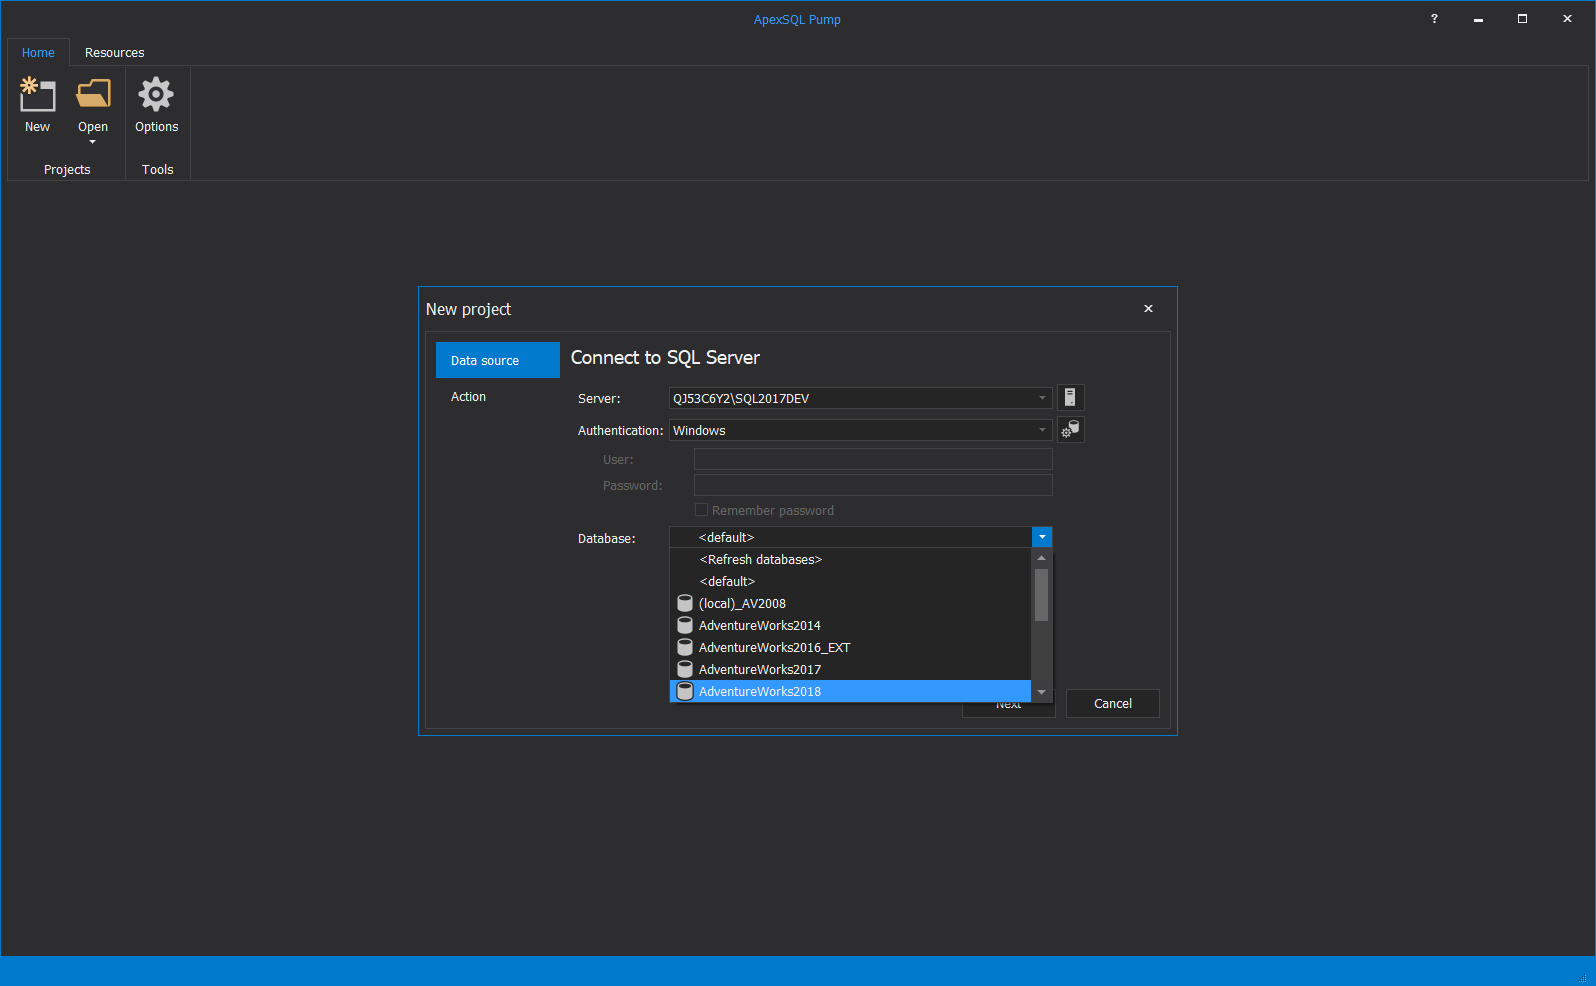Click the server browse icon next to Server
1596x986 pixels.
[1070, 397]
